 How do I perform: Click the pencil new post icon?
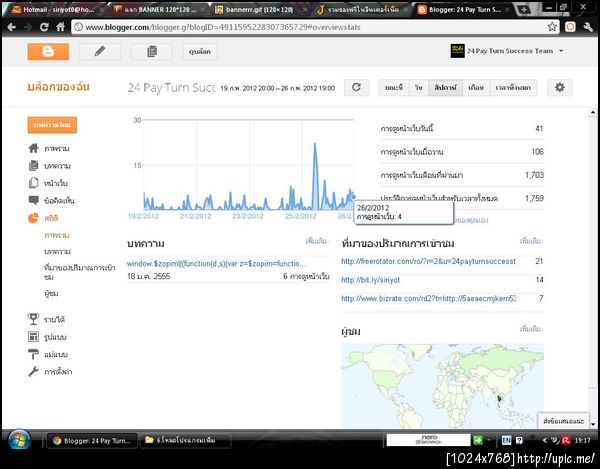pos(100,51)
